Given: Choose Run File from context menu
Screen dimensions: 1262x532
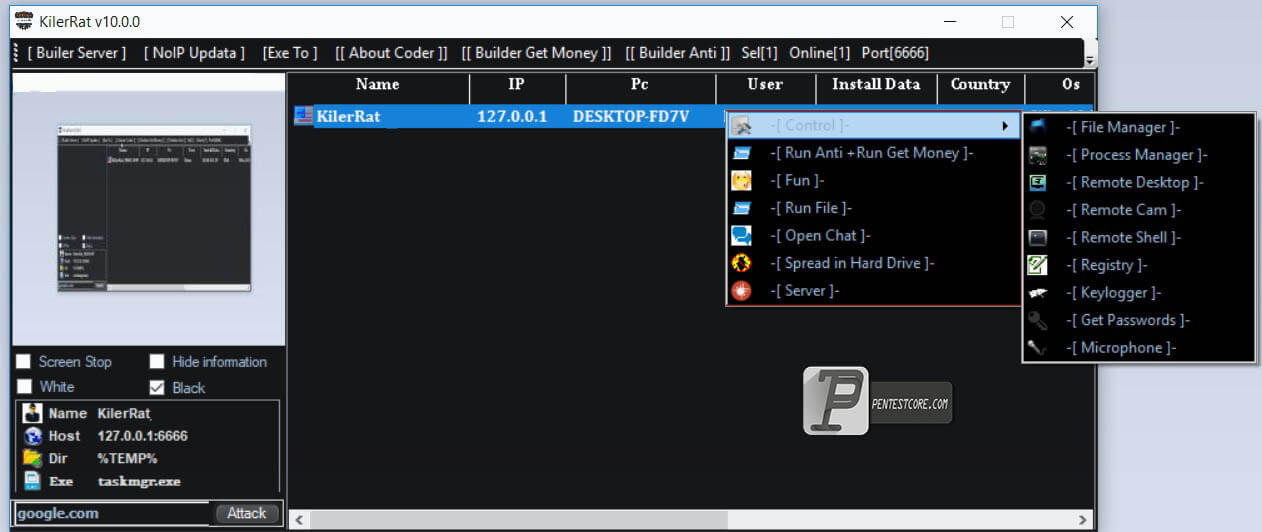Looking at the screenshot, I should (873, 208).
